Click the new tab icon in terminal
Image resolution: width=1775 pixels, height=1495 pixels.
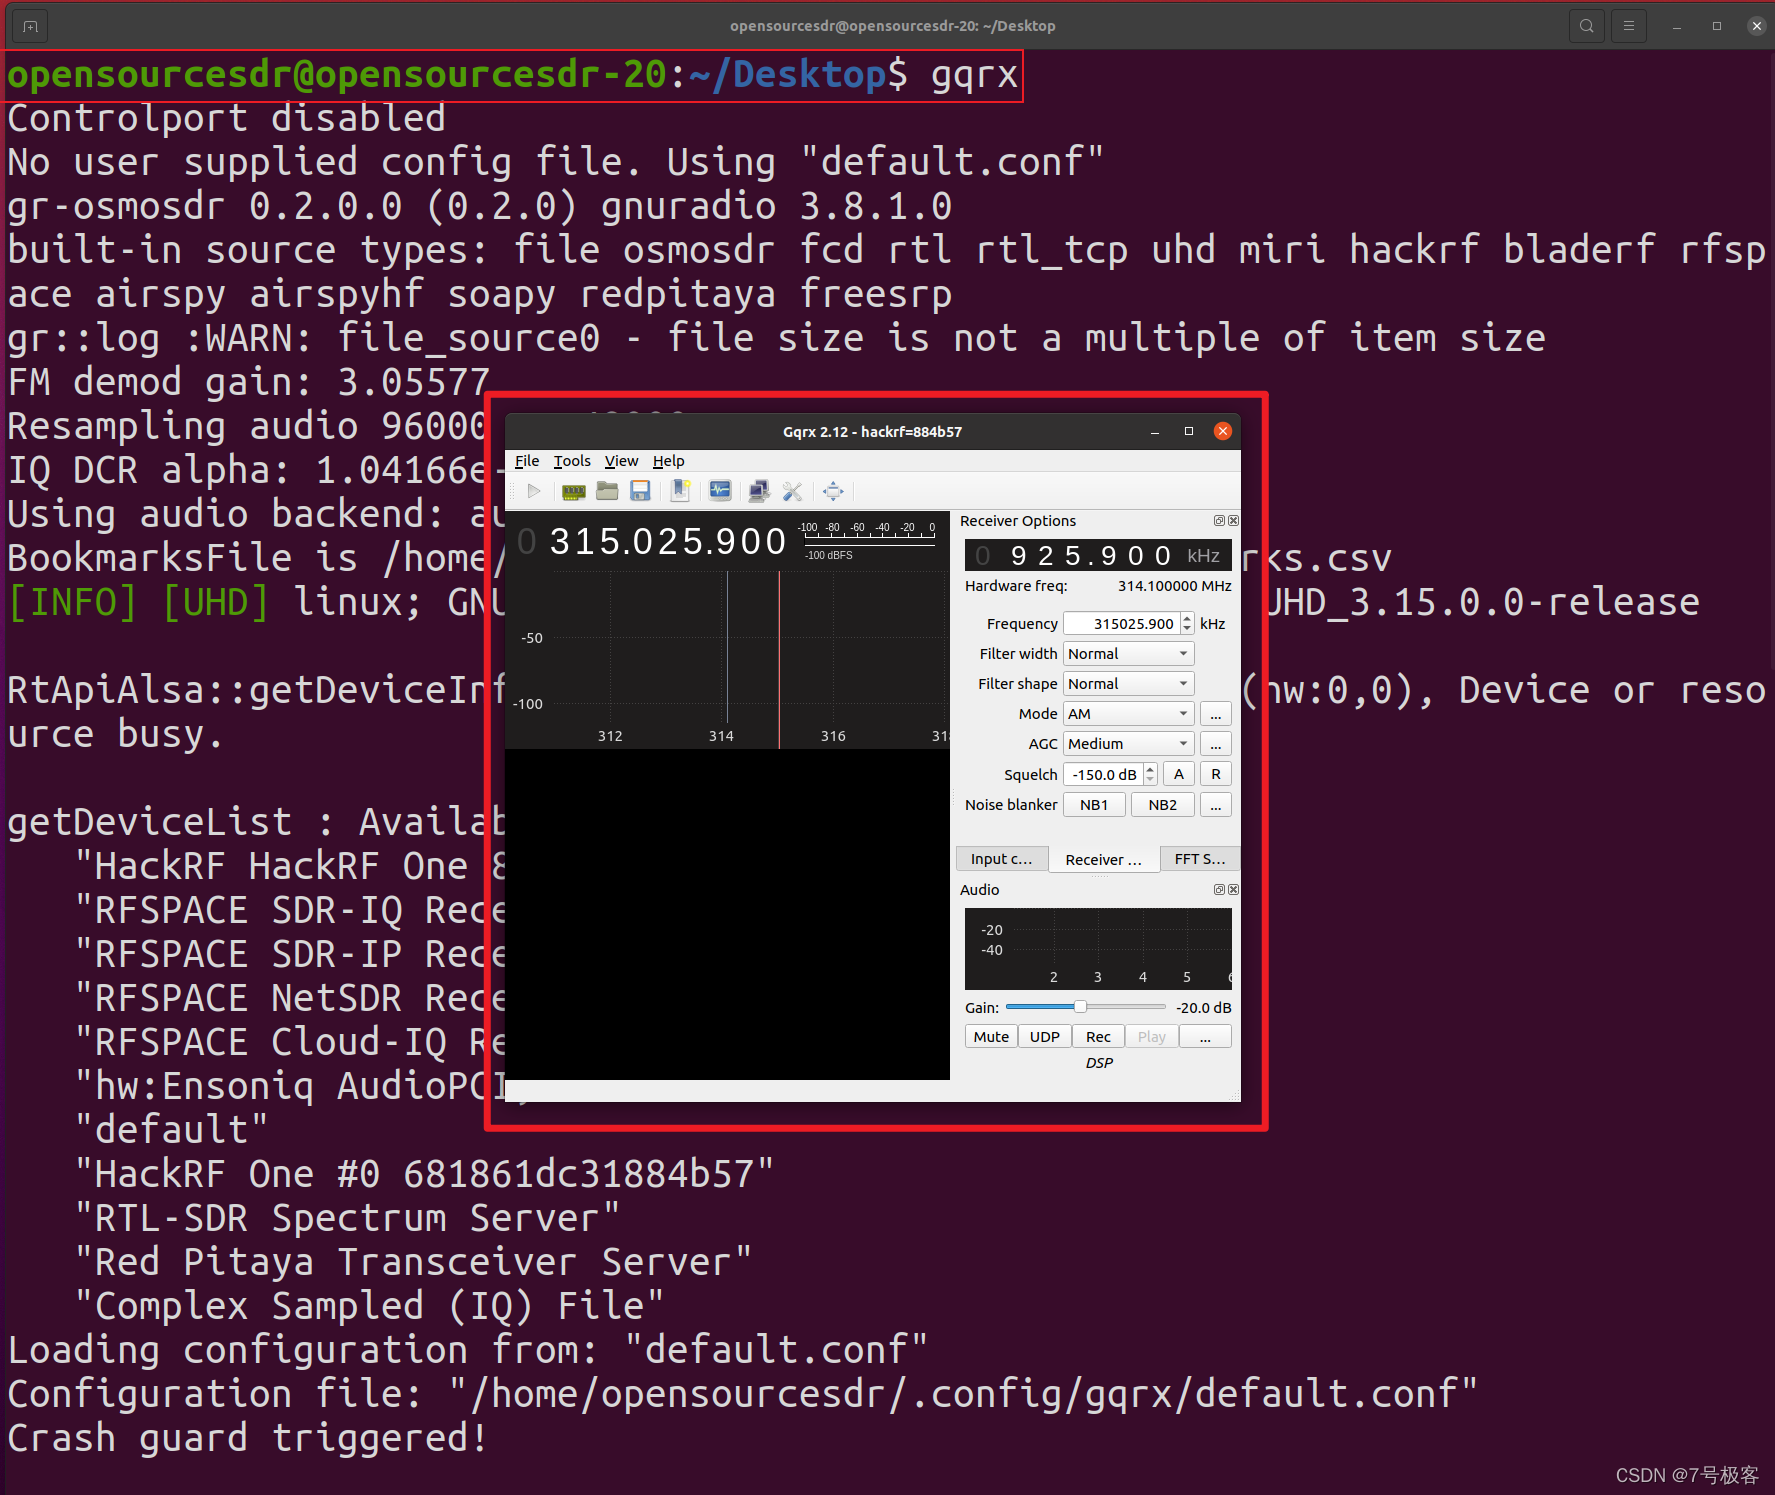(31, 26)
